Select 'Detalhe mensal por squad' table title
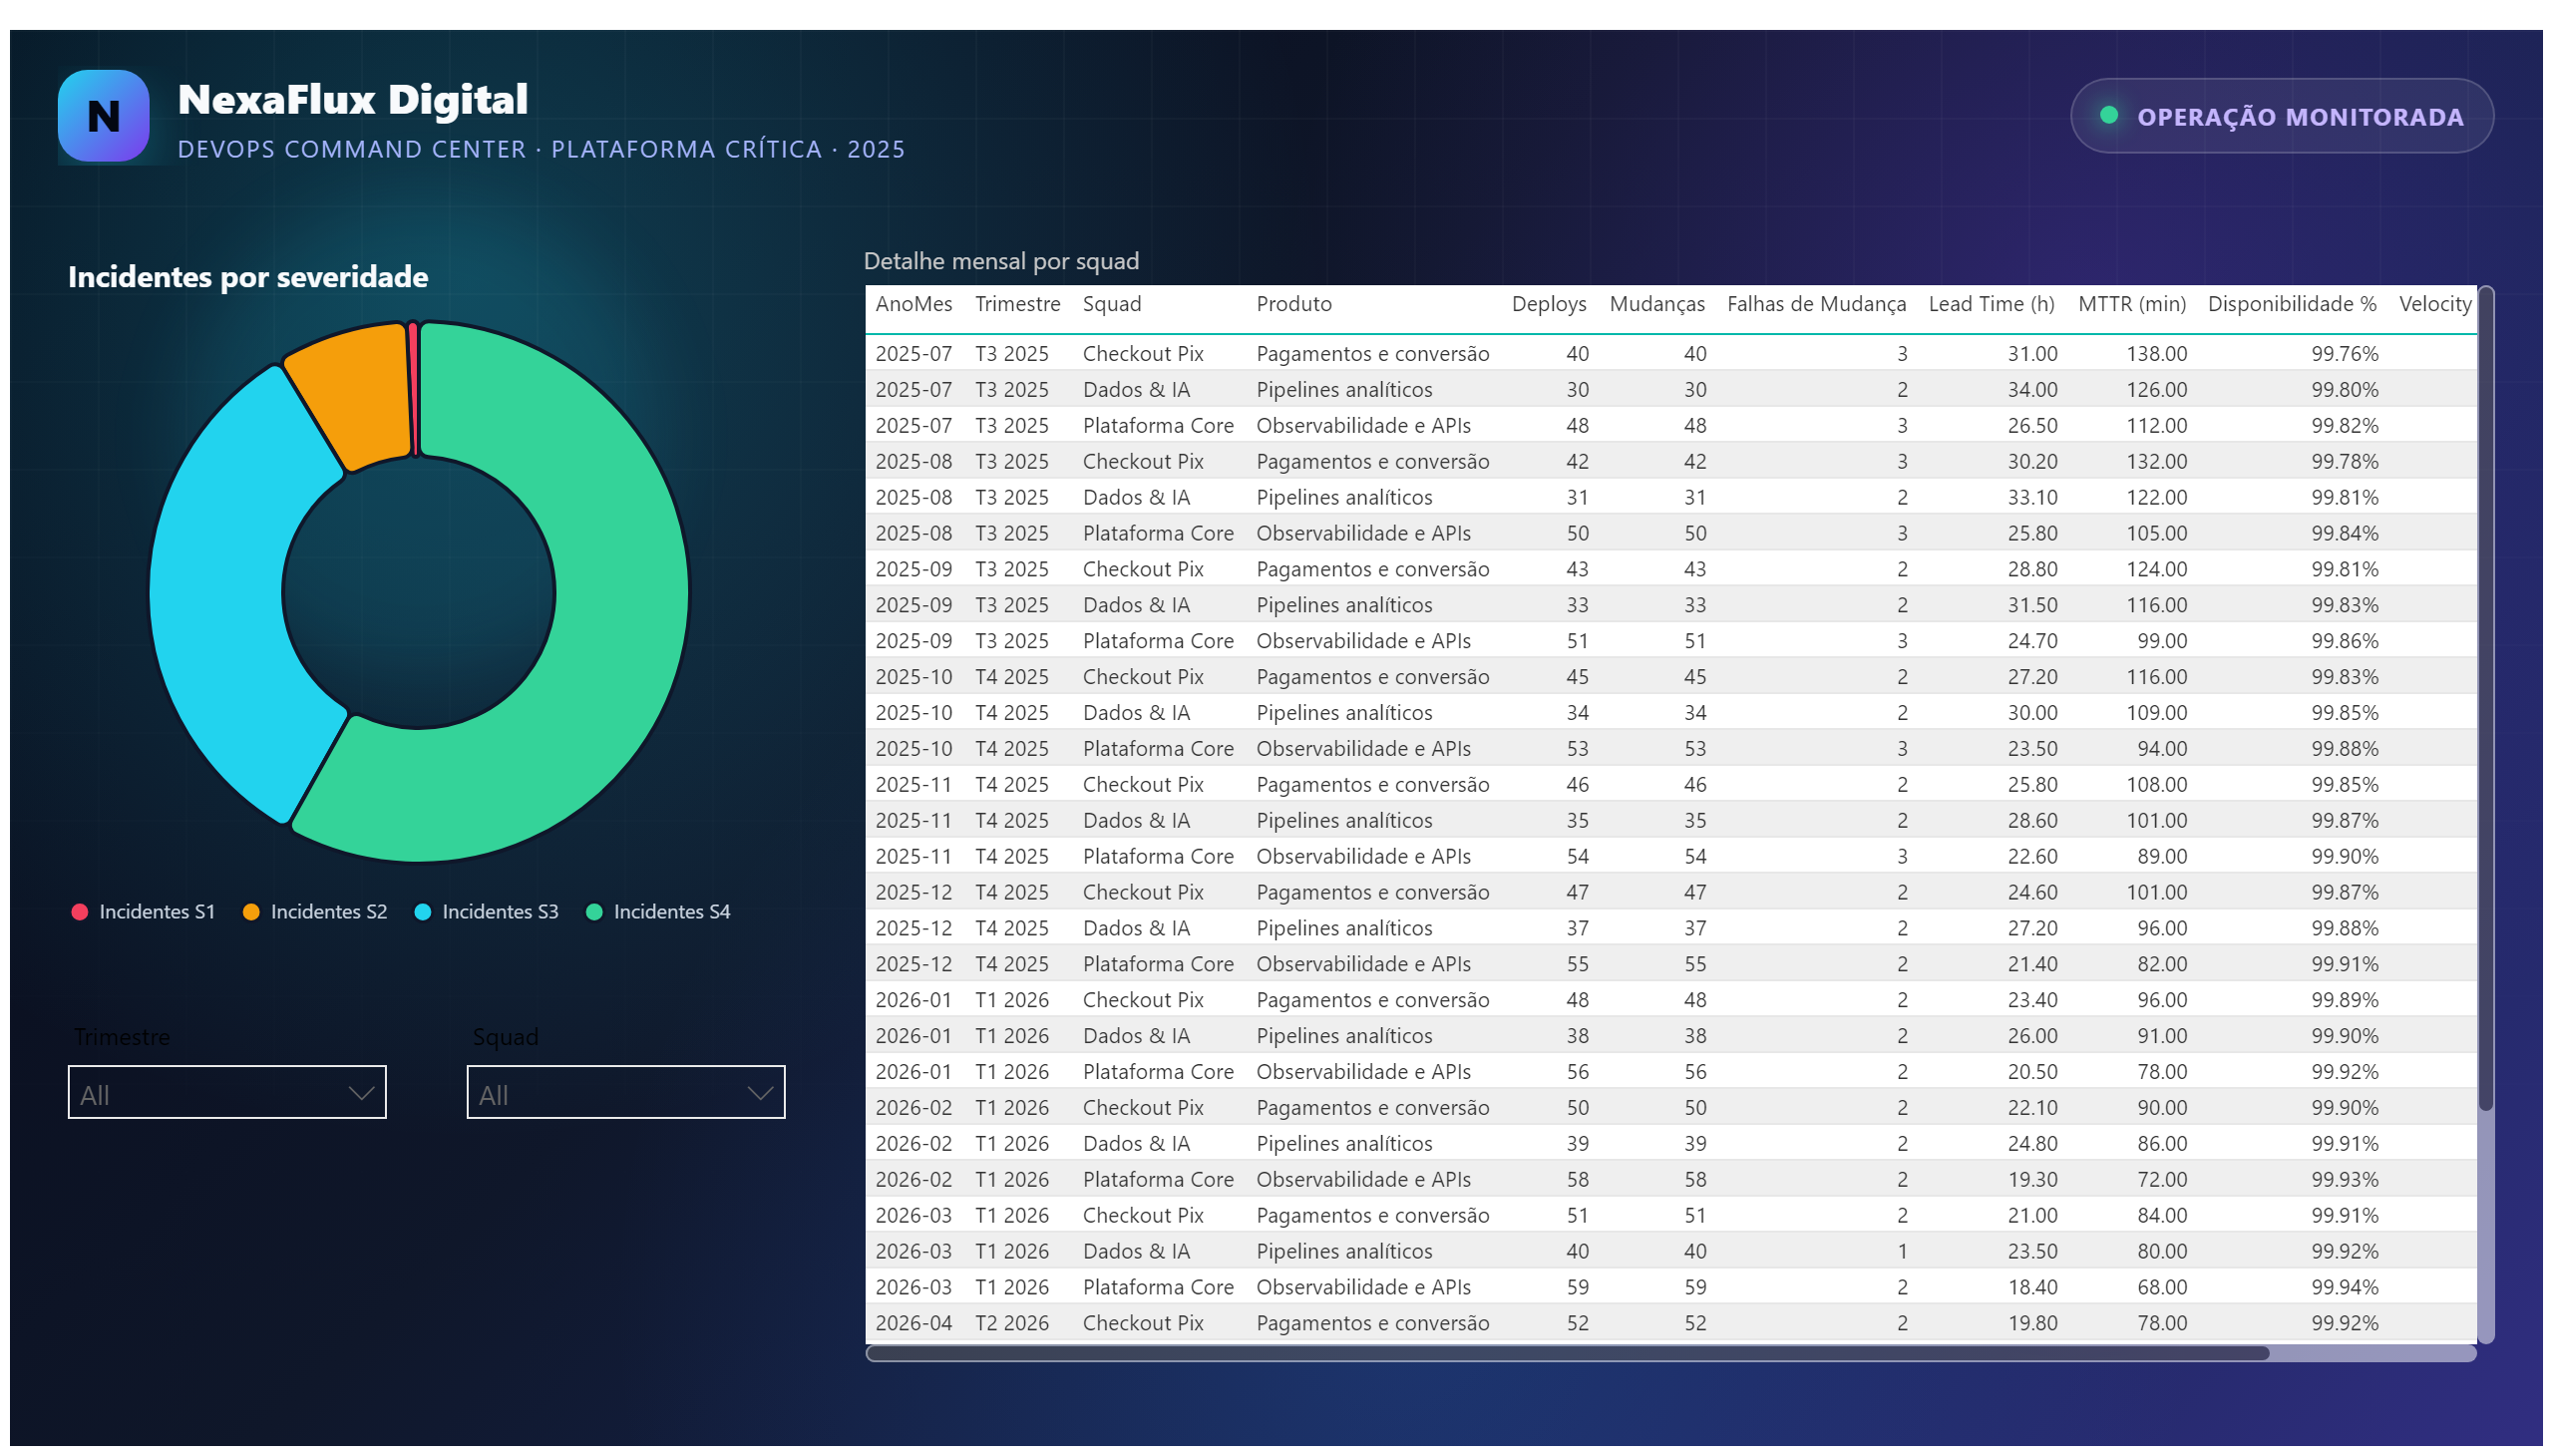Screen dimensions: 2553x1456 pos(1001,261)
